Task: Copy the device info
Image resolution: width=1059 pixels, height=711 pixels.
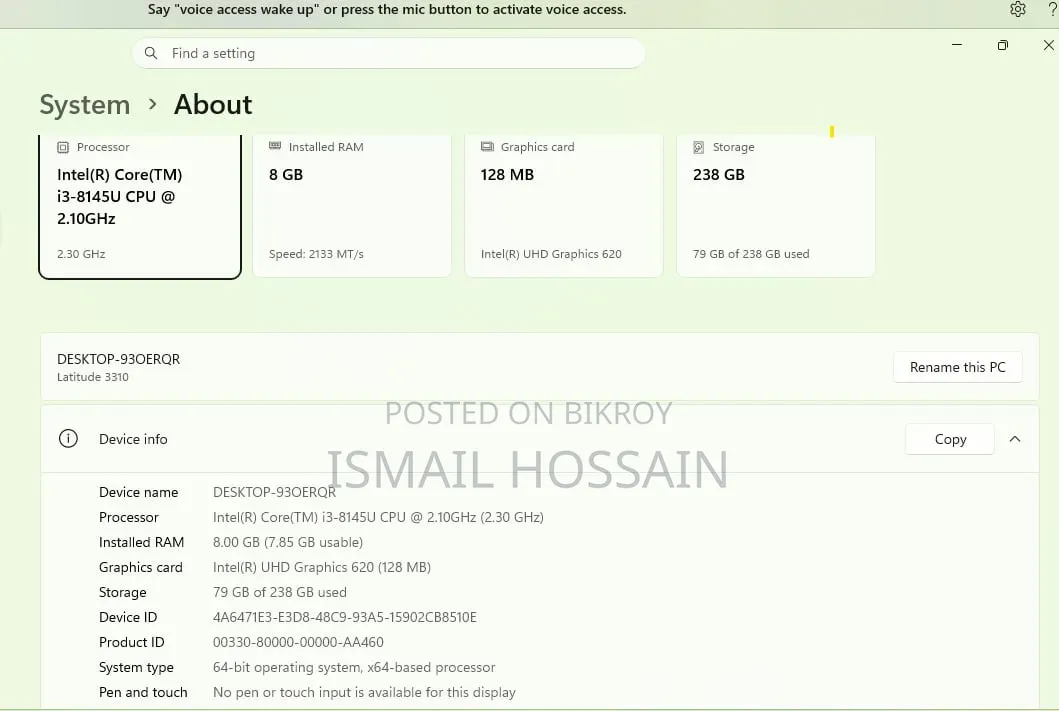Action: (950, 439)
